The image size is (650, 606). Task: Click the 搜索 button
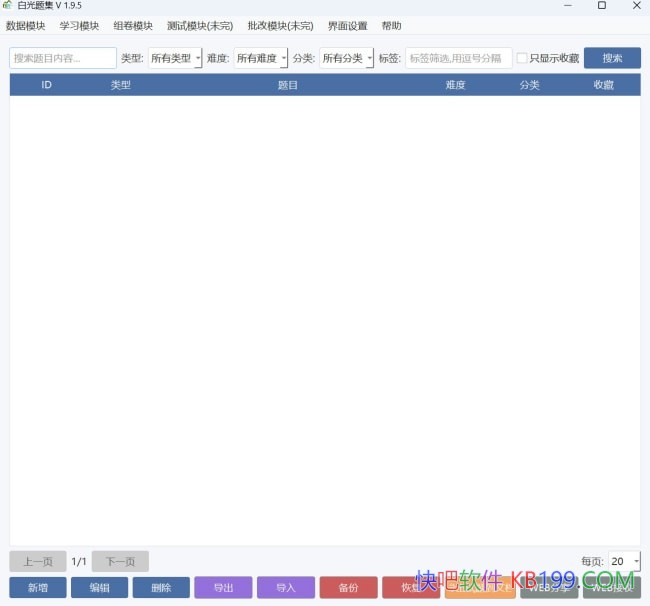[612, 58]
